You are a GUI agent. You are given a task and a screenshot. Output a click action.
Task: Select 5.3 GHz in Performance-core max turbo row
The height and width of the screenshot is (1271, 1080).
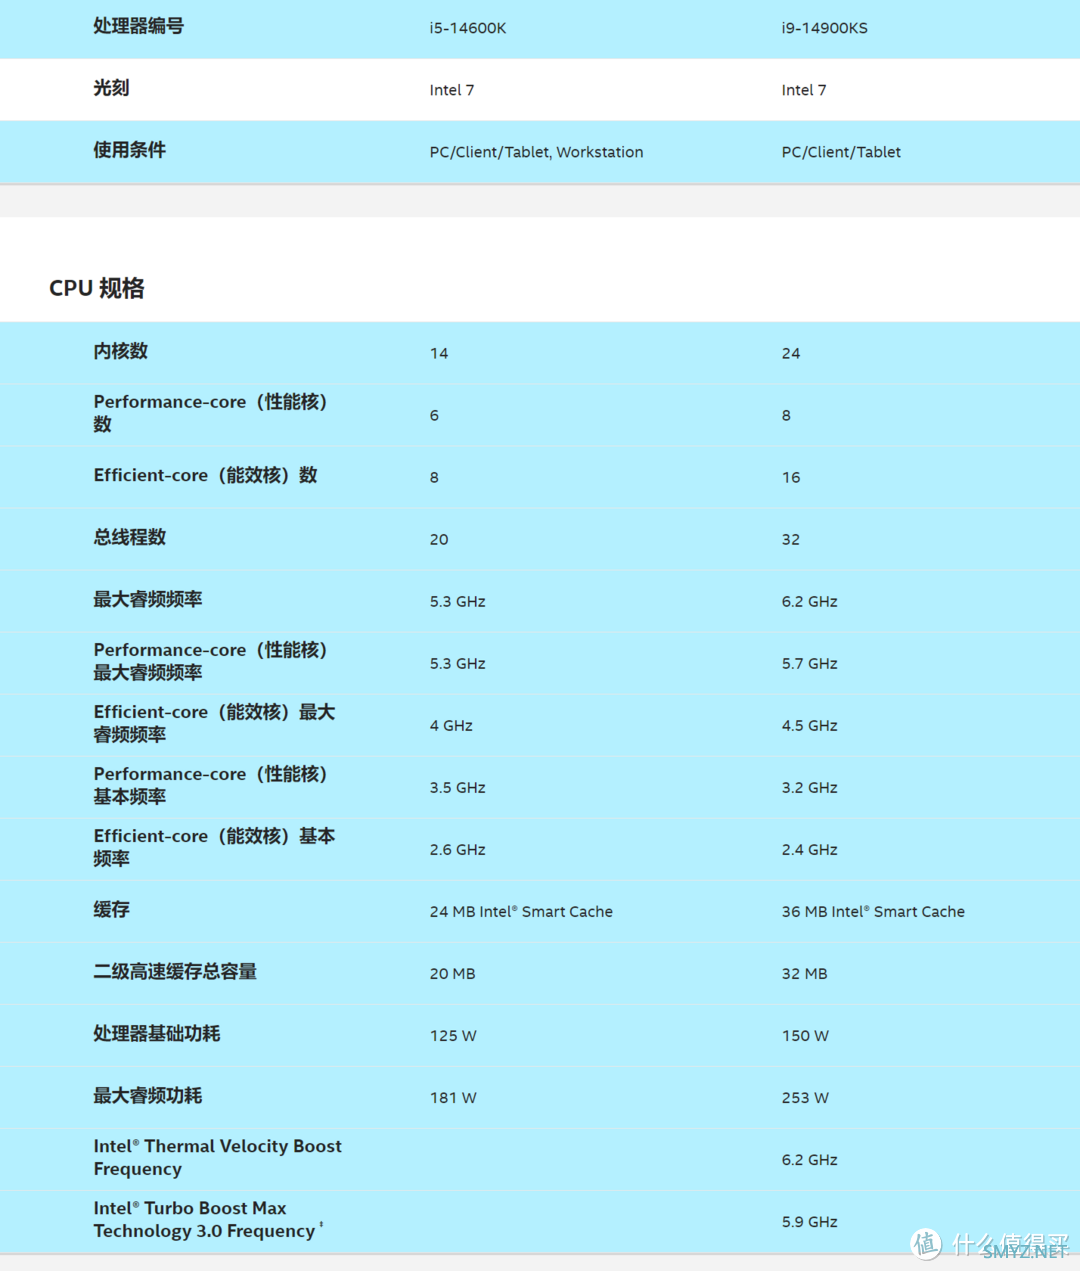(x=457, y=663)
